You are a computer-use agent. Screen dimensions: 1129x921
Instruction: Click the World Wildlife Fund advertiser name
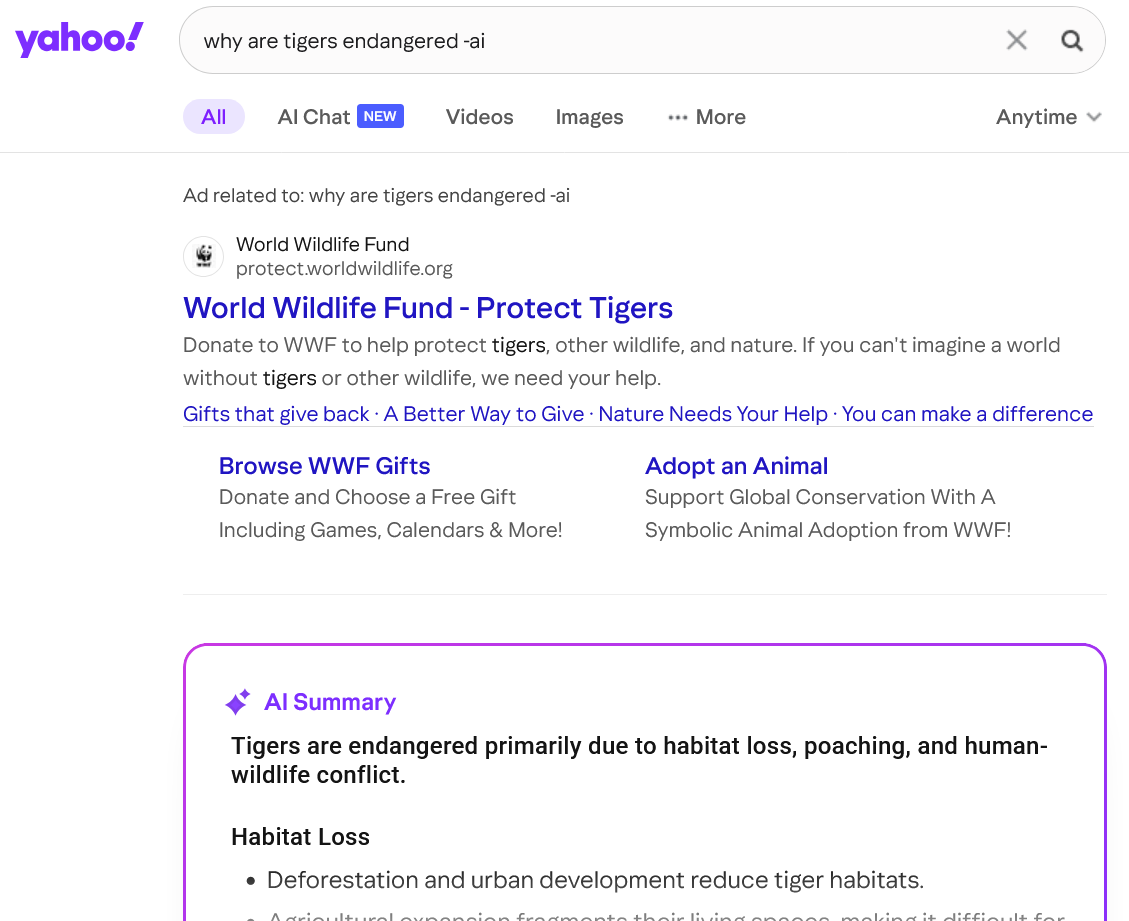[x=323, y=245]
